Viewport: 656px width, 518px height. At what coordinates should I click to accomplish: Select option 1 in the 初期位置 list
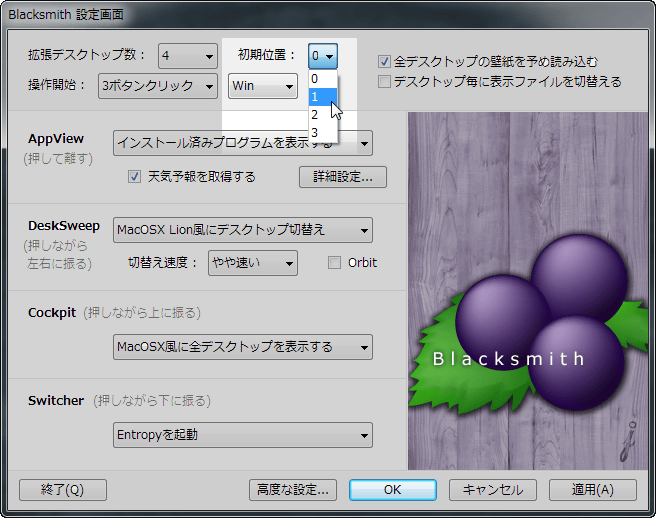323,97
